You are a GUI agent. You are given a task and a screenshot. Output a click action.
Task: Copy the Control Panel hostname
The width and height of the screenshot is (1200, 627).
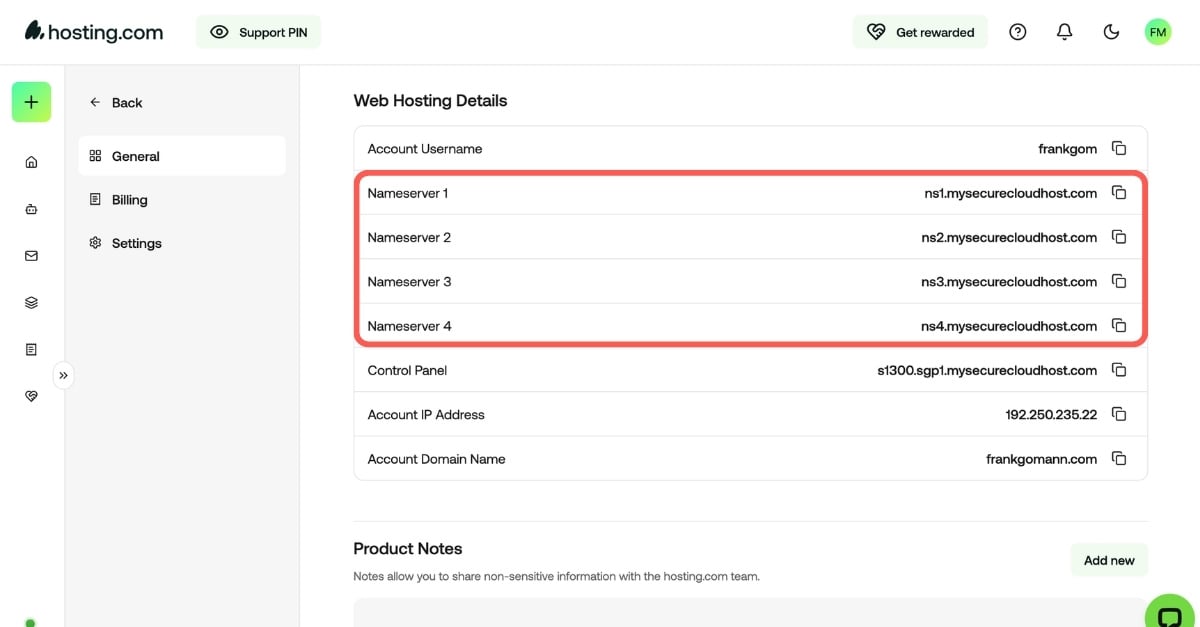pos(1119,370)
